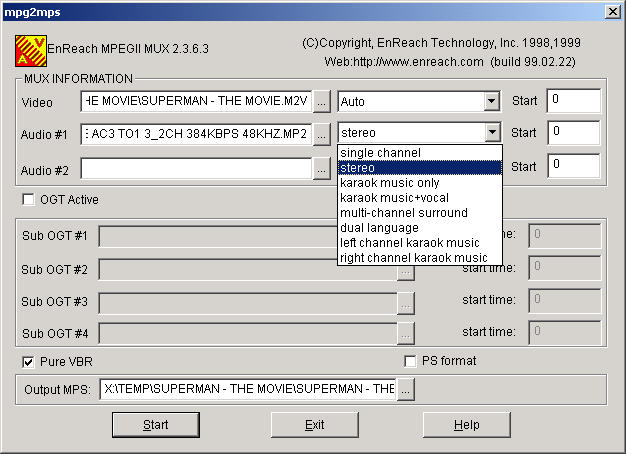Open the Video mode Auto dropdown
The width and height of the screenshot is (626, 454).
click(490, 101)
